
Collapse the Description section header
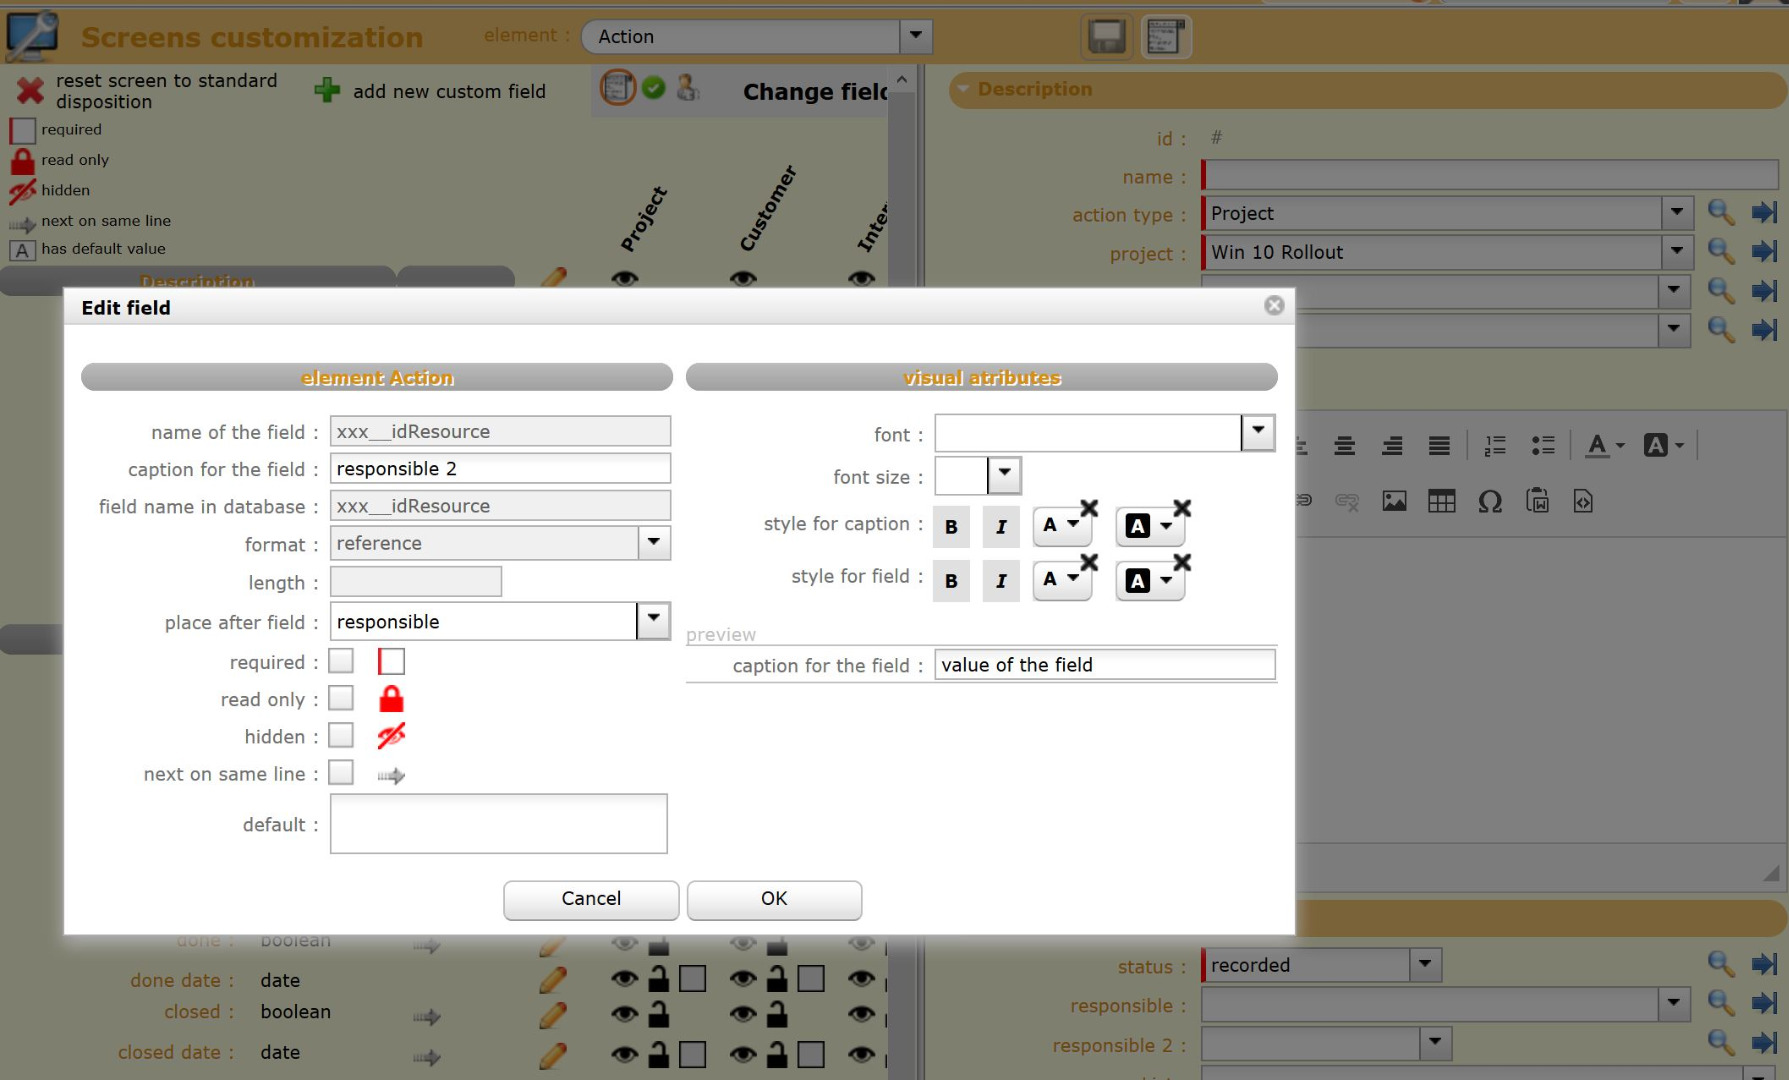(964, 89)
